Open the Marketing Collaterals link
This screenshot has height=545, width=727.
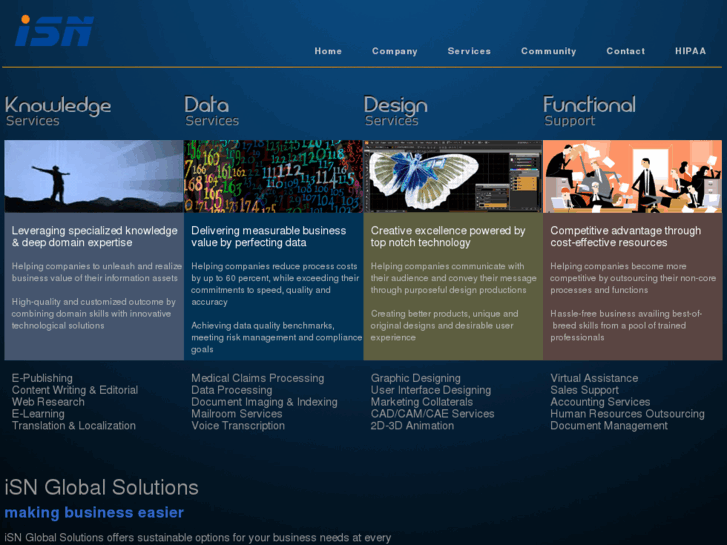[x=421, y=402]
